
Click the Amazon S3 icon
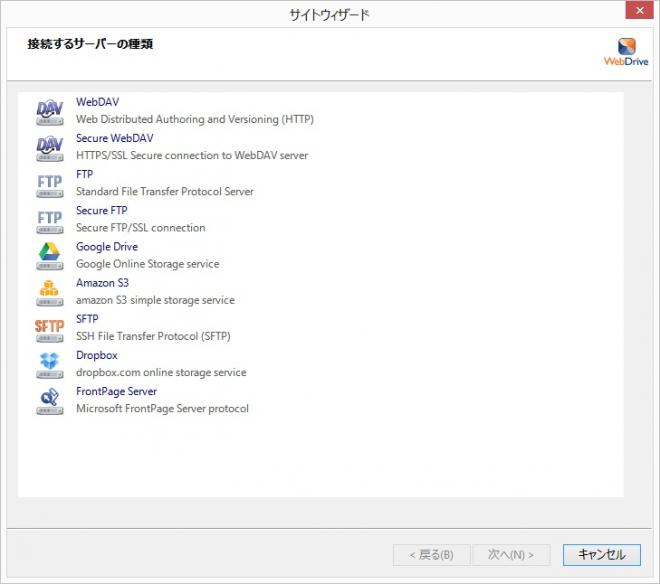tap(50, 293)
